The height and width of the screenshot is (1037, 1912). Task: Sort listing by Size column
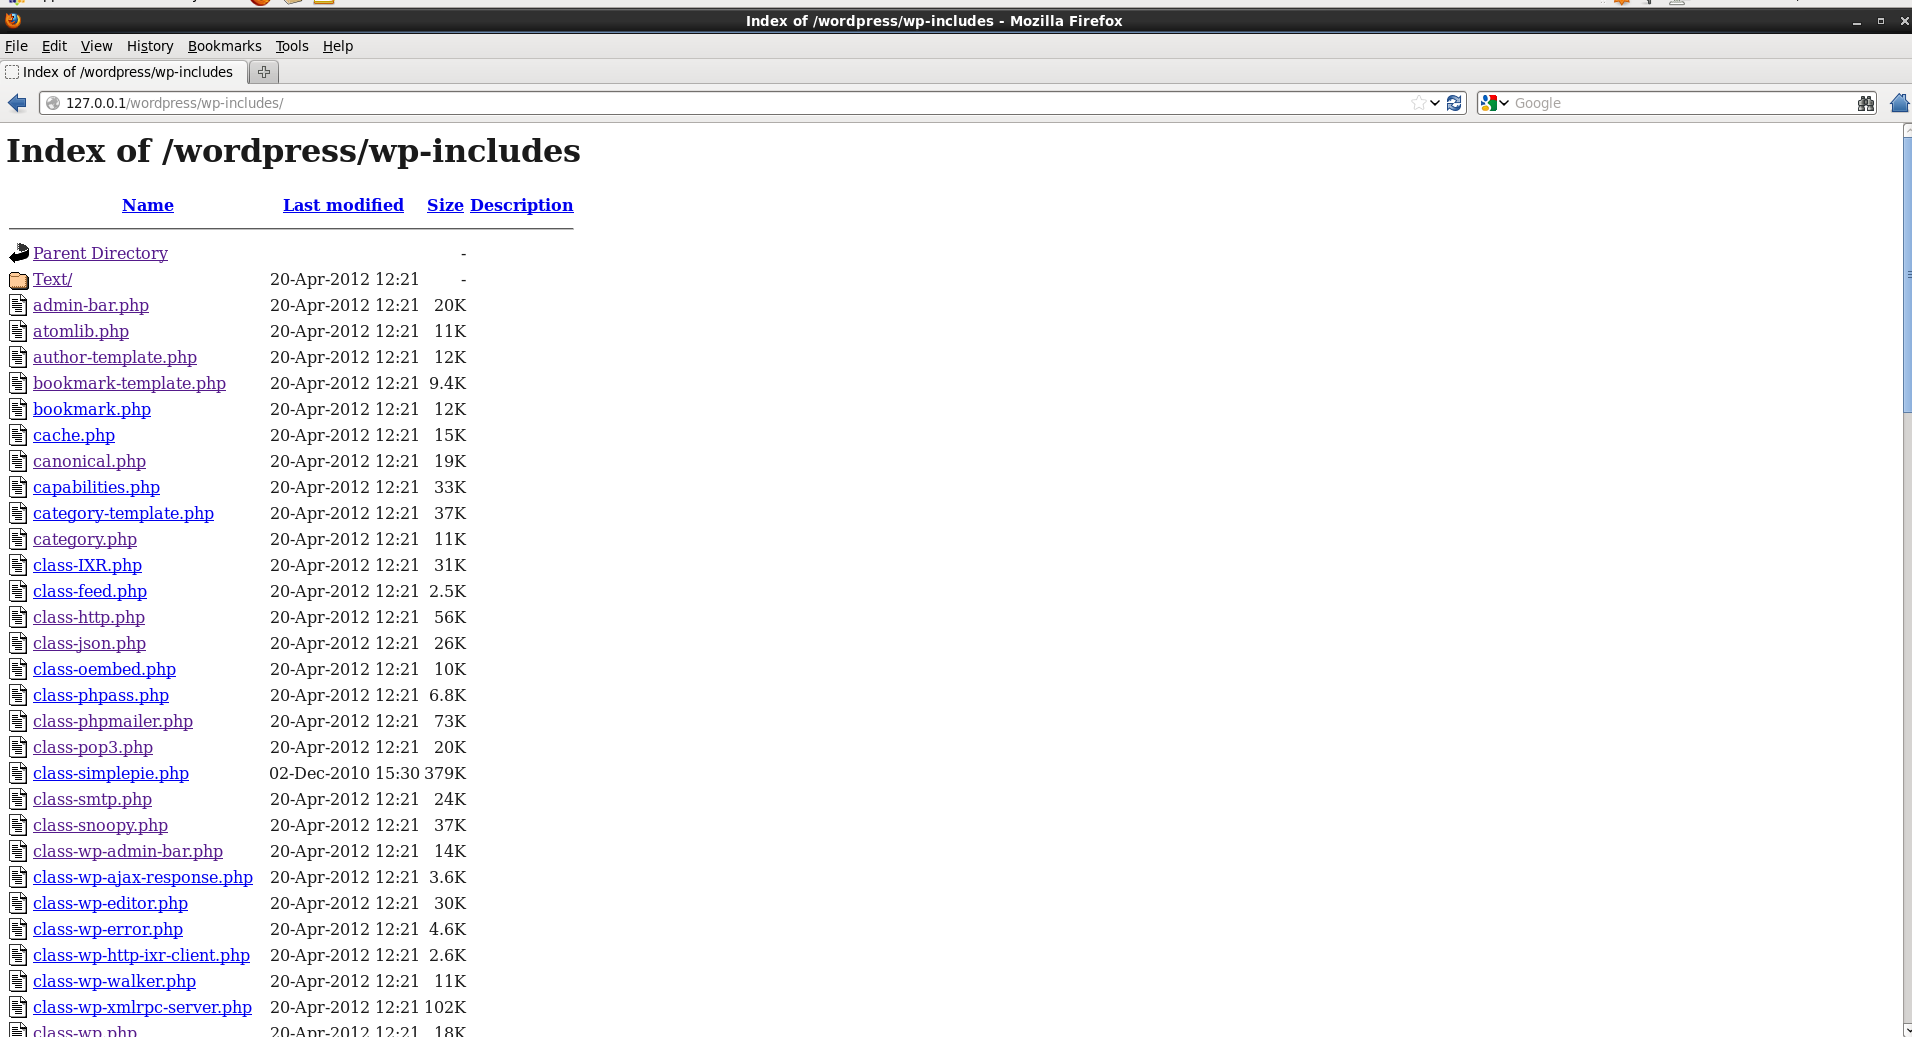tap(445, 205)
